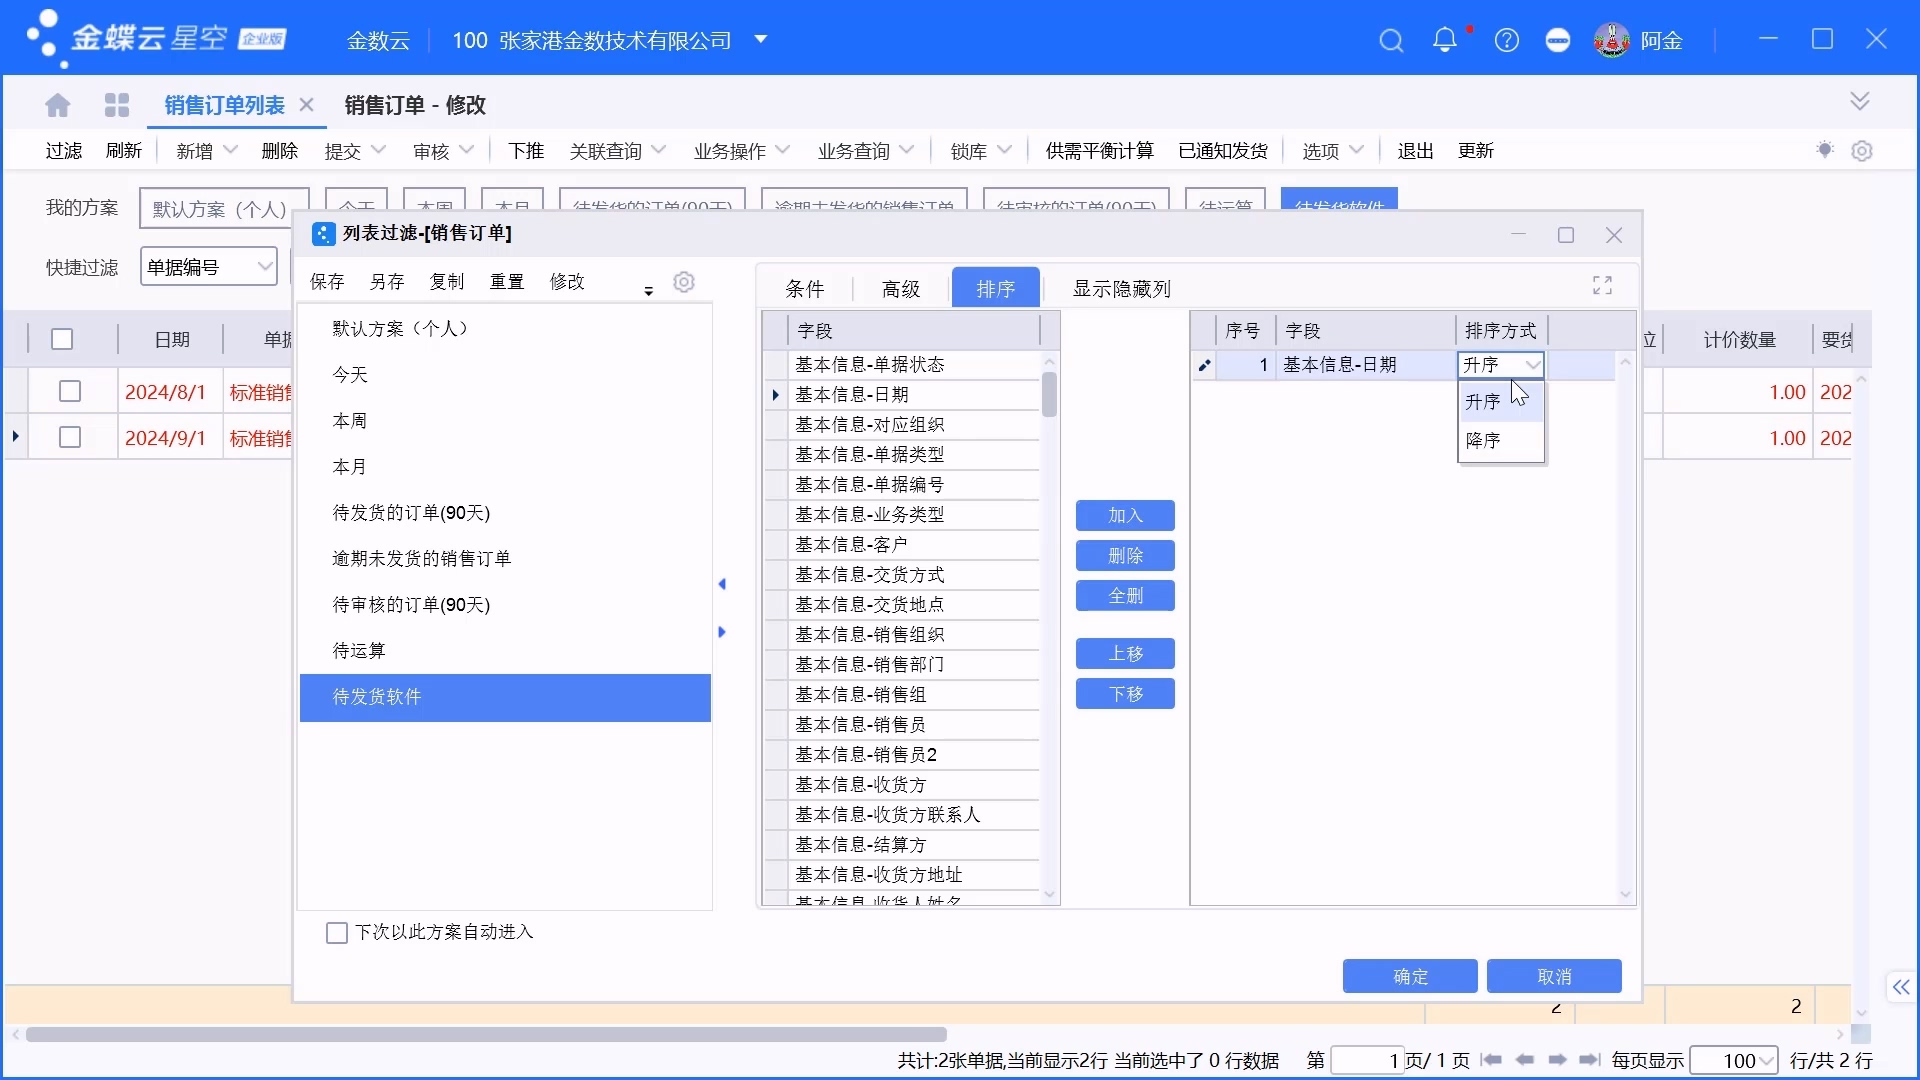Confirm with the 确定 button
This screenshot has width=1920, height=1080.
point(1410,976)
